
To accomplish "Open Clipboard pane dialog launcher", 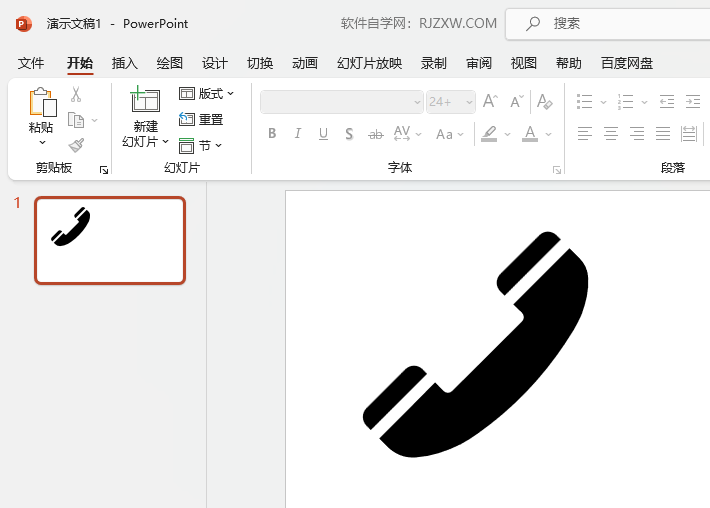I will pyautogui.click(x=104, y=170).
